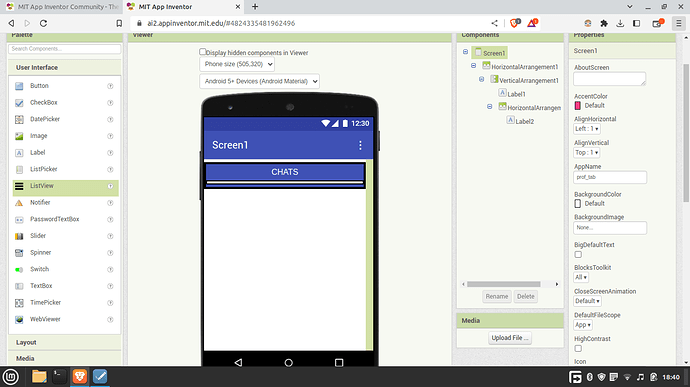Toggle the HighContrast checkbox
This screenshot has height=387, width=690.
(578, 349)
